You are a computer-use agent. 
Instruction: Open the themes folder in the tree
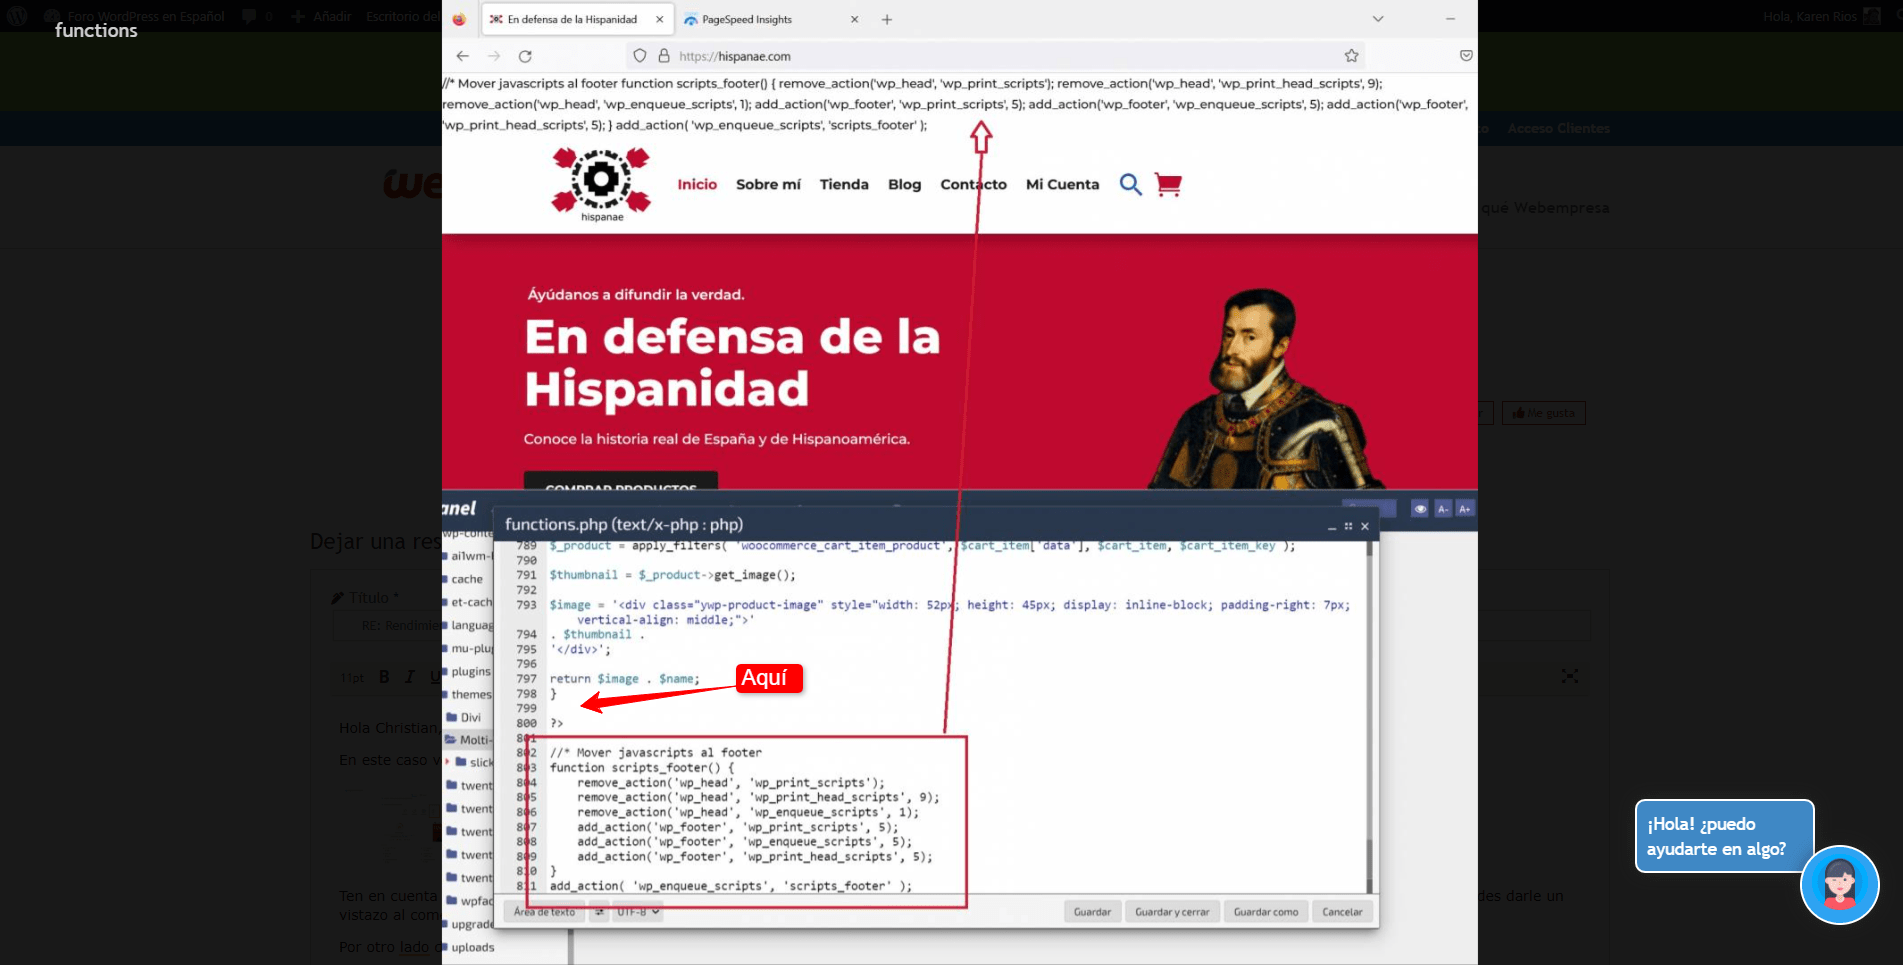click(470, 694)
